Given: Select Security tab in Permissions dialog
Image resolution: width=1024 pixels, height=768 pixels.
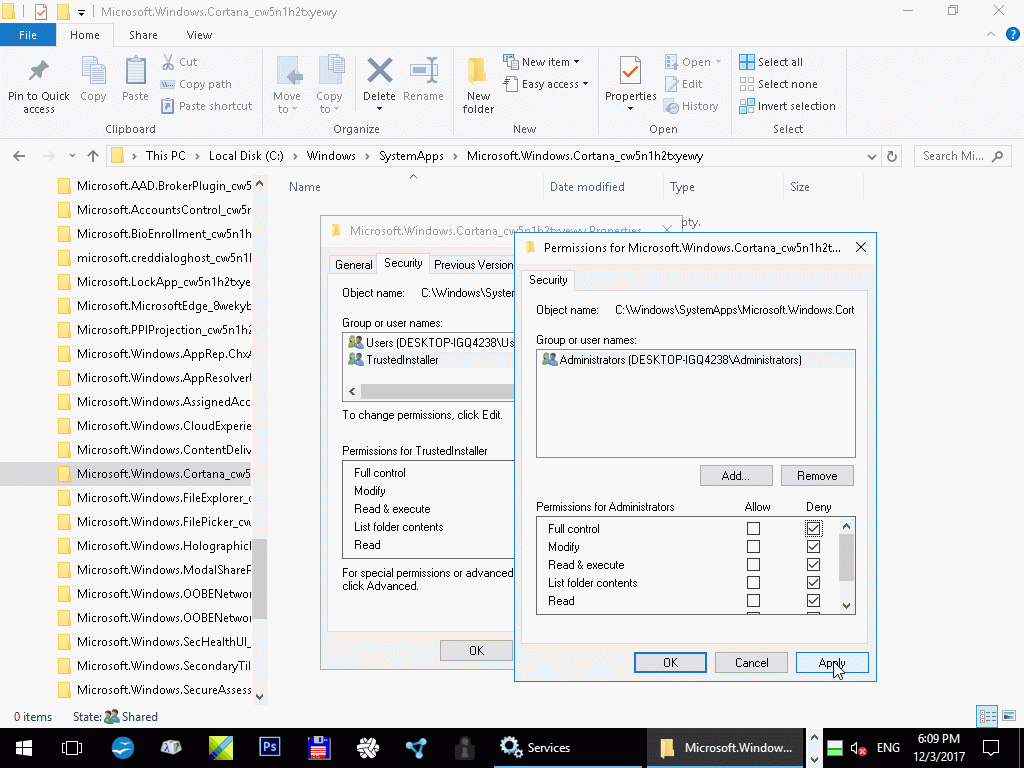Looking at the screenshot, I should tap(548, 280).
